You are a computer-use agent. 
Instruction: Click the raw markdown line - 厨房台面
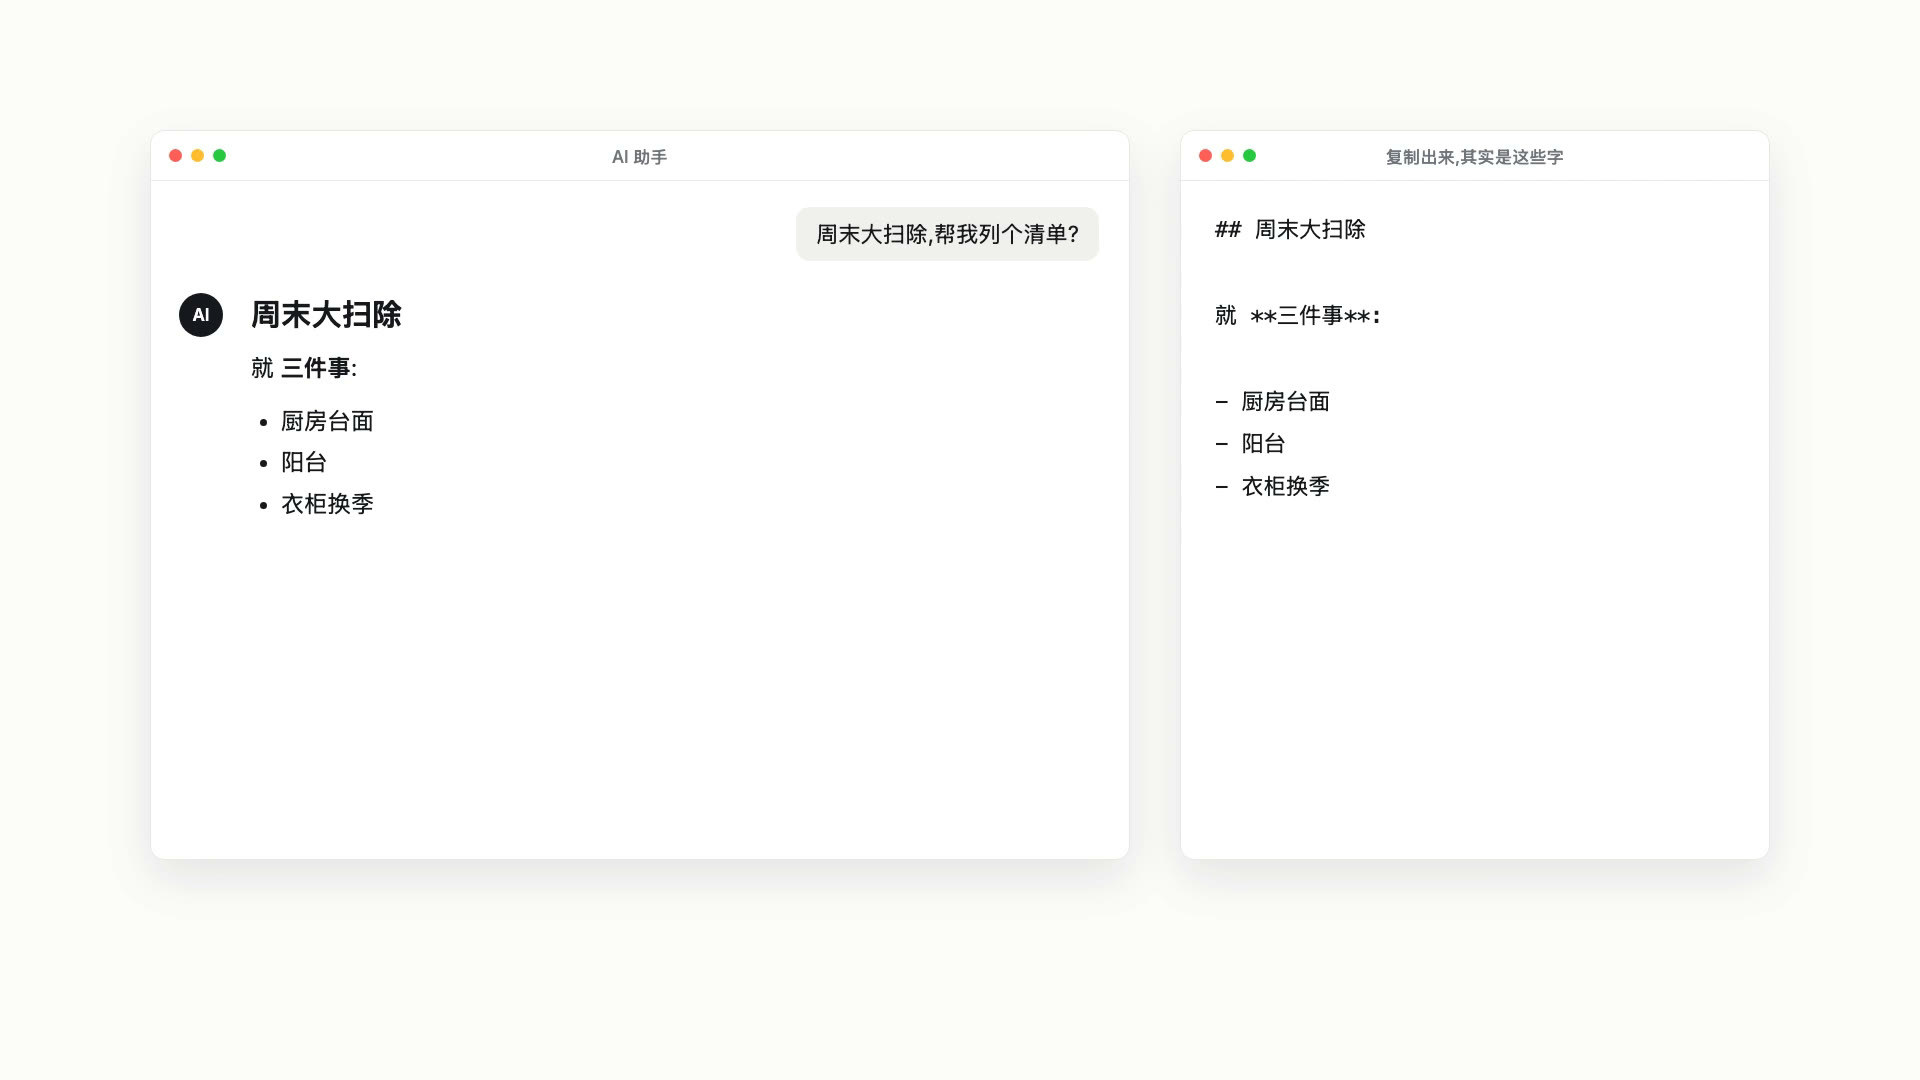pos(1272,402)
